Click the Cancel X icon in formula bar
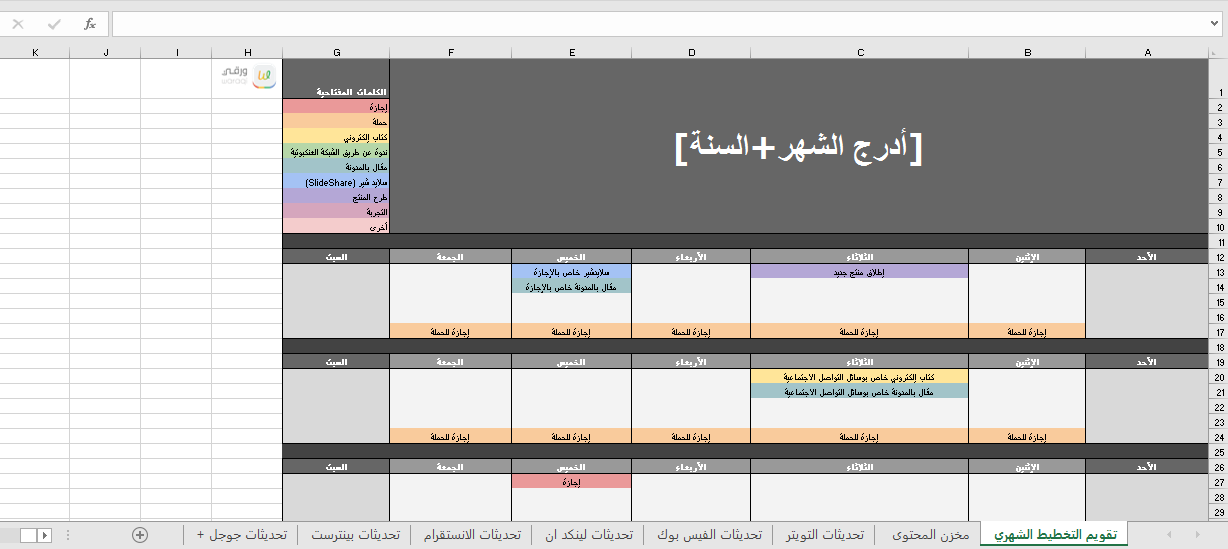The width and height of the screenshot is (1228, 549). point(18,24)
